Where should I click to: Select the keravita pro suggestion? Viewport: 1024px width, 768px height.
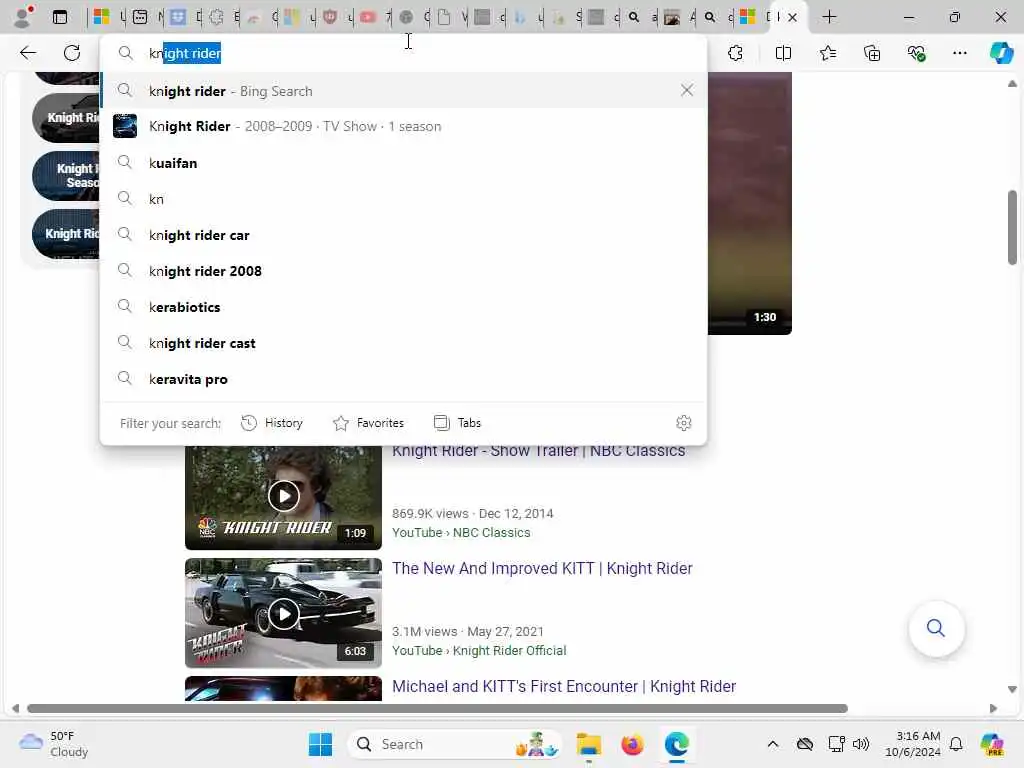click(x=404, y=379)
